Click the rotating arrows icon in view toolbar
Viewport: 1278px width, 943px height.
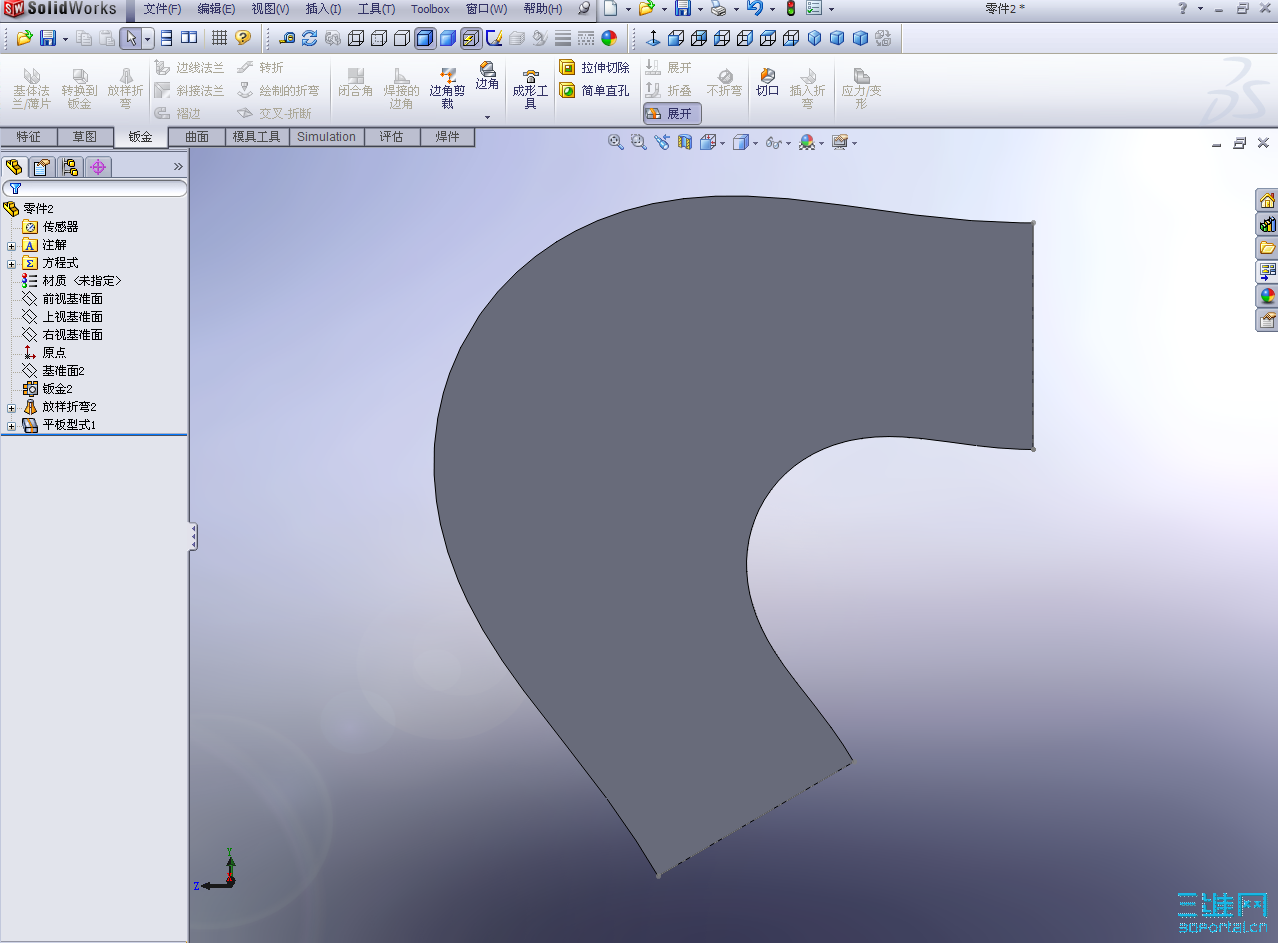[x=309, y=38]
